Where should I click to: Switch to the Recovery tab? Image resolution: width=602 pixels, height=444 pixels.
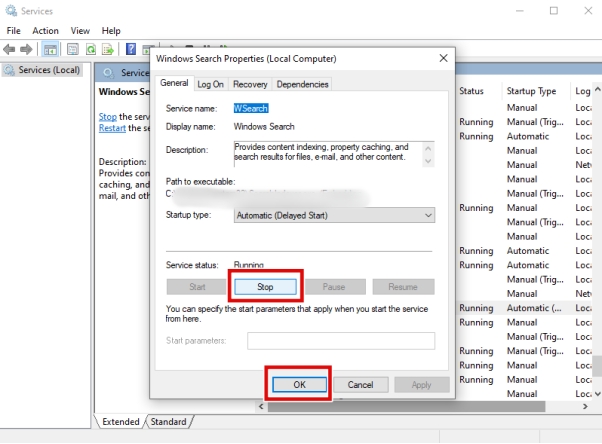(x=250, y=84)
